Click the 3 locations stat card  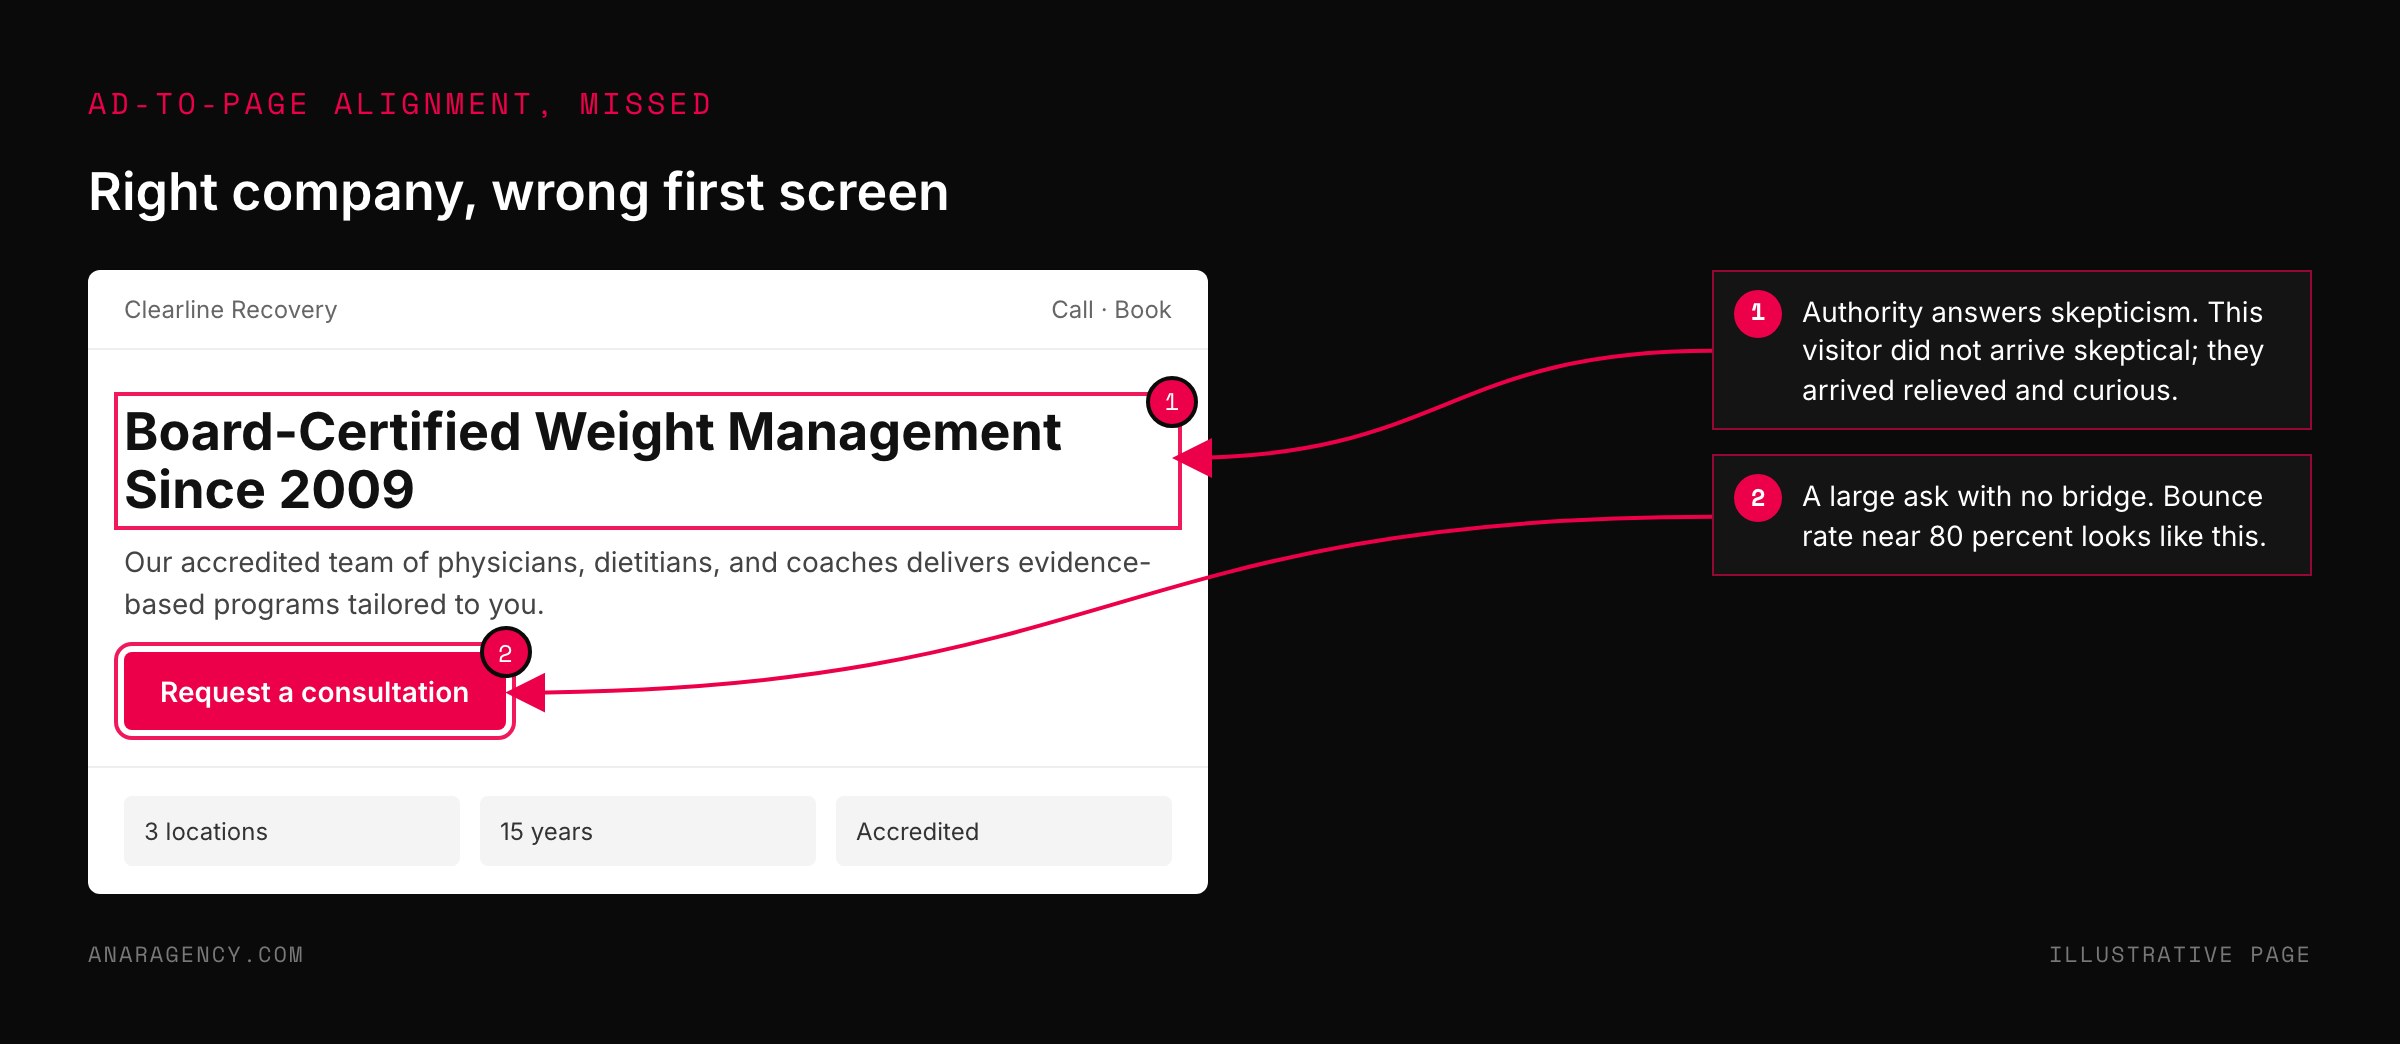pyautogui.click(x=292, y=831)
